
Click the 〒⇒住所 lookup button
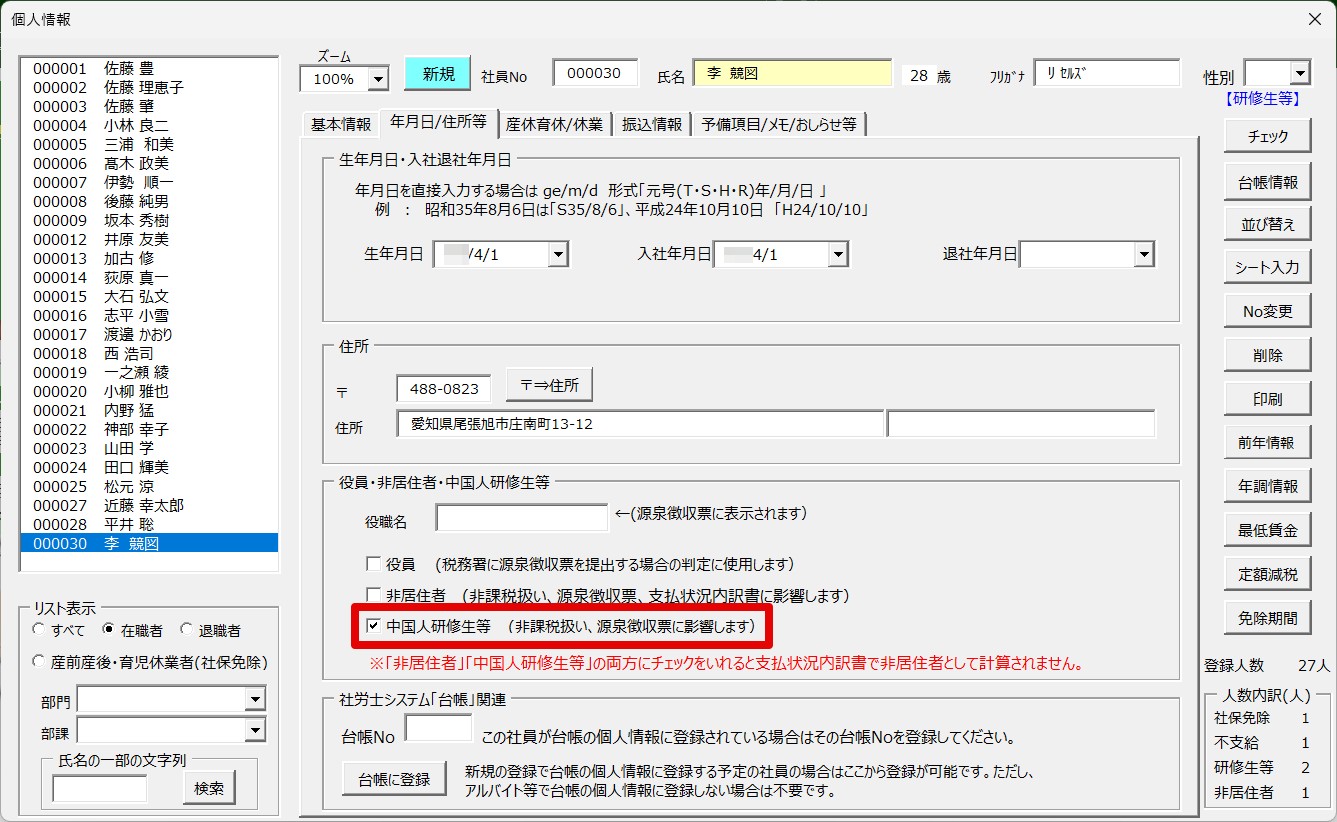point(549,384)
